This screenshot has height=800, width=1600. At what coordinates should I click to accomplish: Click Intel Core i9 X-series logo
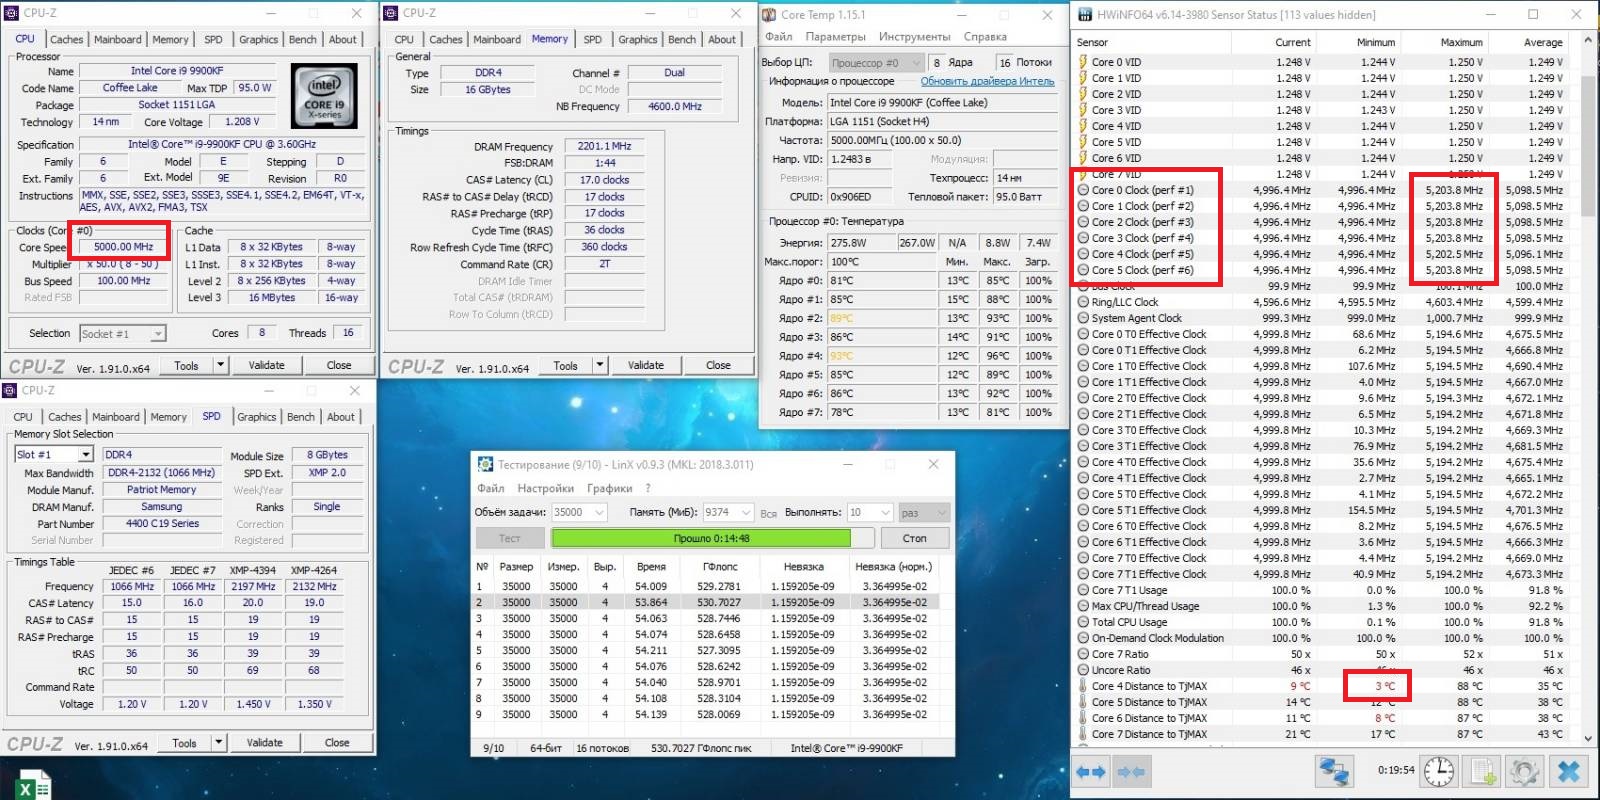324,95
